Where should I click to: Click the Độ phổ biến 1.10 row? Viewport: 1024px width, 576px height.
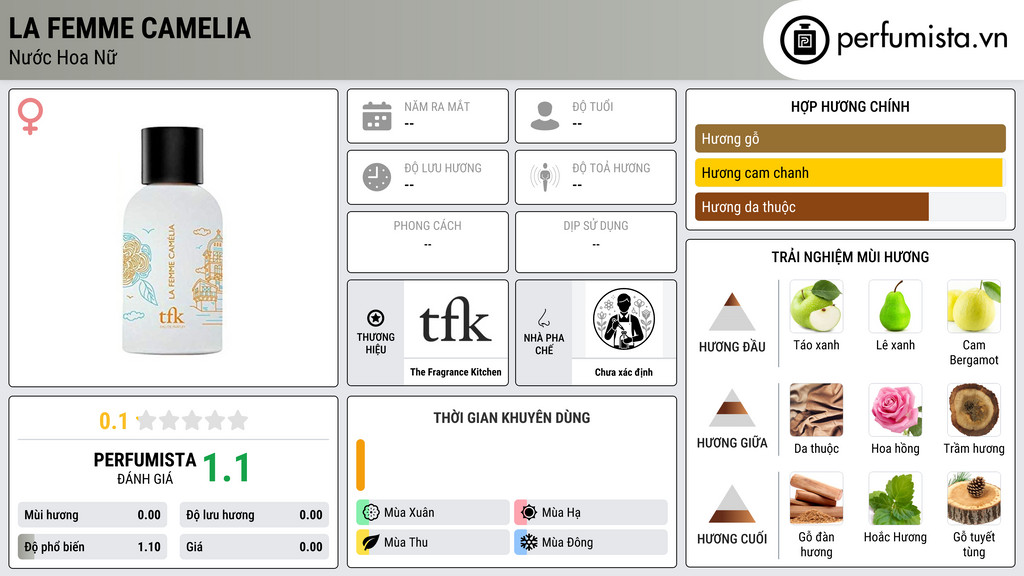coord(93,547)
